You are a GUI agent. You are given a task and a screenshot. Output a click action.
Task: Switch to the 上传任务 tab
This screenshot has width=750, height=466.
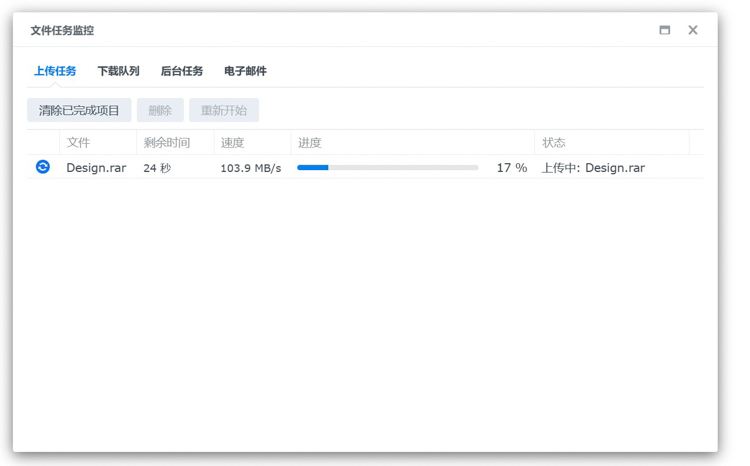coord(55,71)
